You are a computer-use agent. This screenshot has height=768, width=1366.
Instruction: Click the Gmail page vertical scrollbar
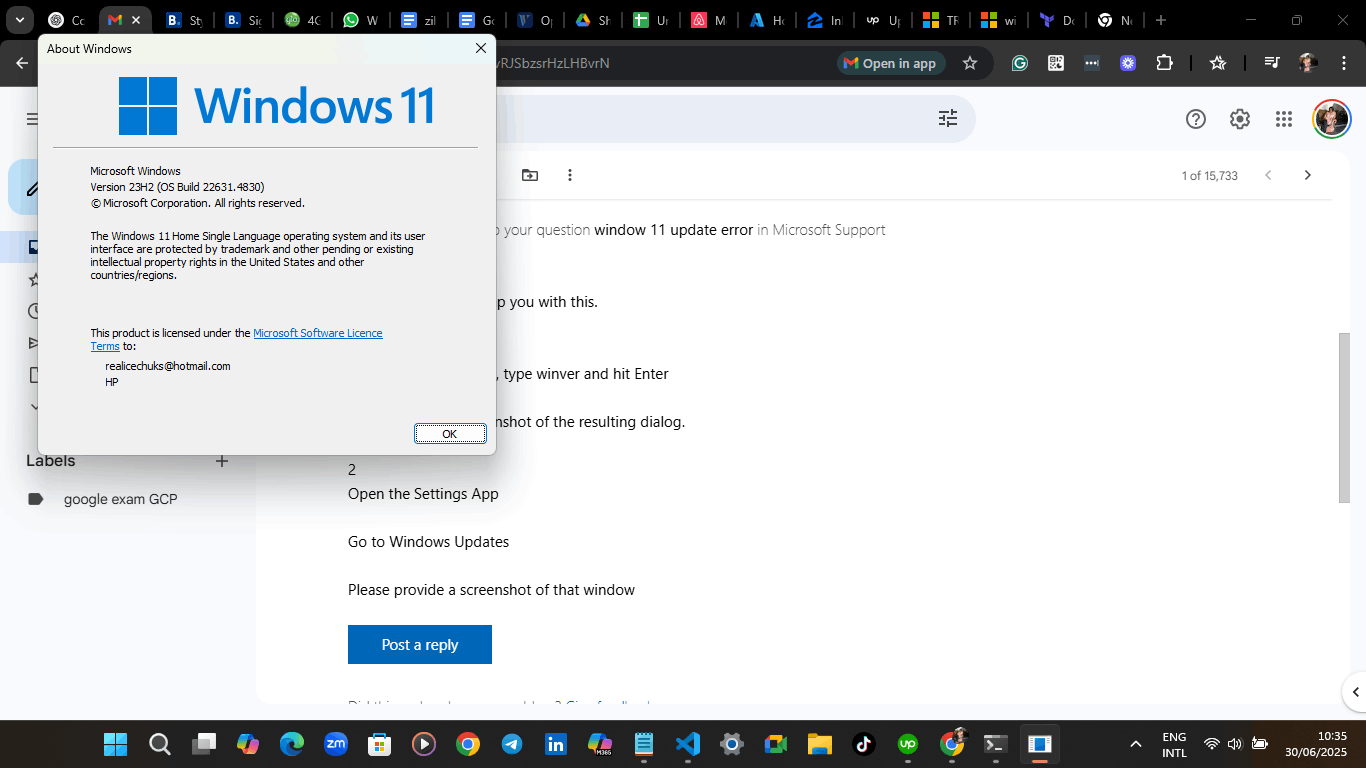pyautogui.click(x=1344, y=417)
